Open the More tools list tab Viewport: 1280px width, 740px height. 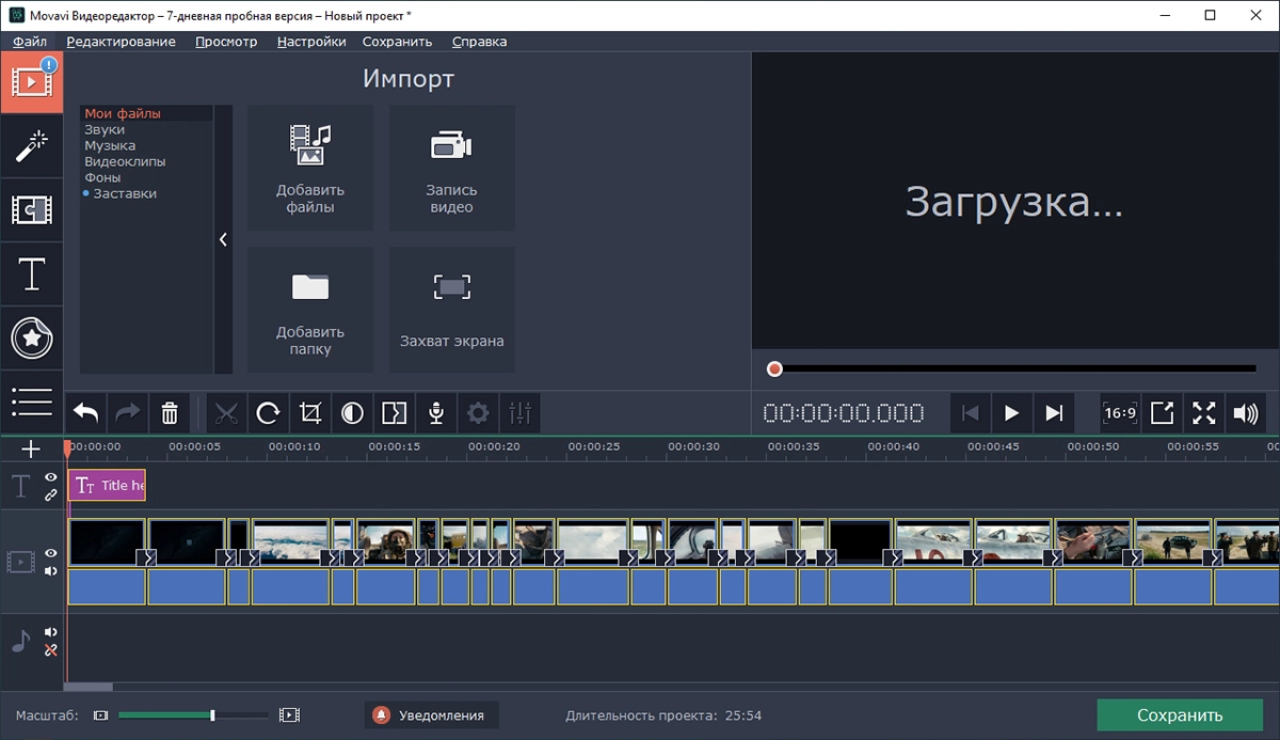31,402
